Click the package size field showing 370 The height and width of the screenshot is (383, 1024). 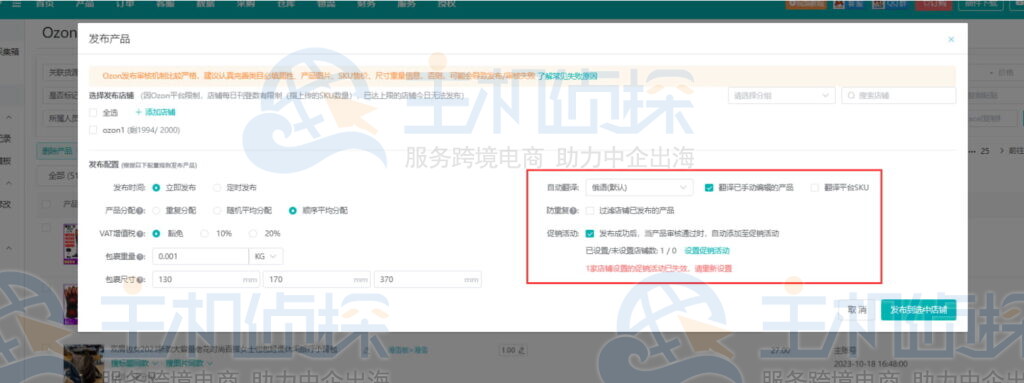(x=428, y=280)
